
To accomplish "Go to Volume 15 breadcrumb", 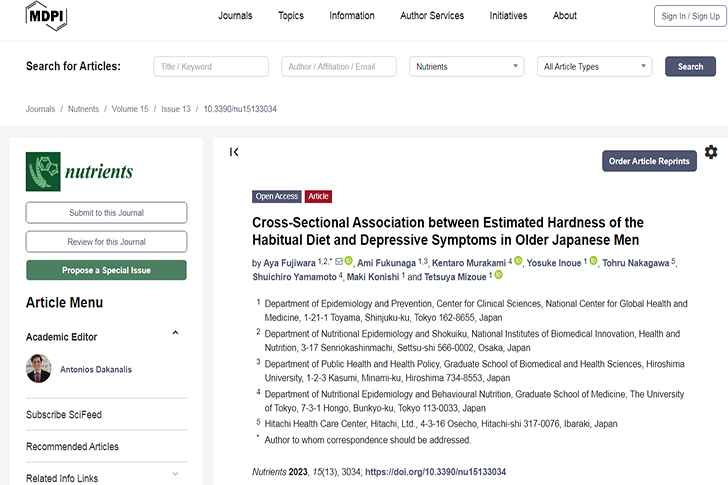I will [x=130, y=109].
